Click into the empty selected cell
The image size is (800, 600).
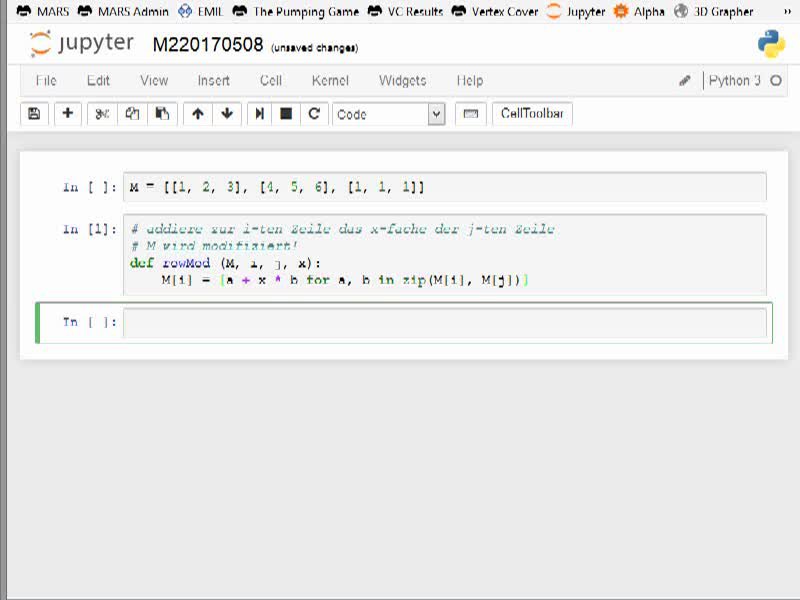click(444, 322)
